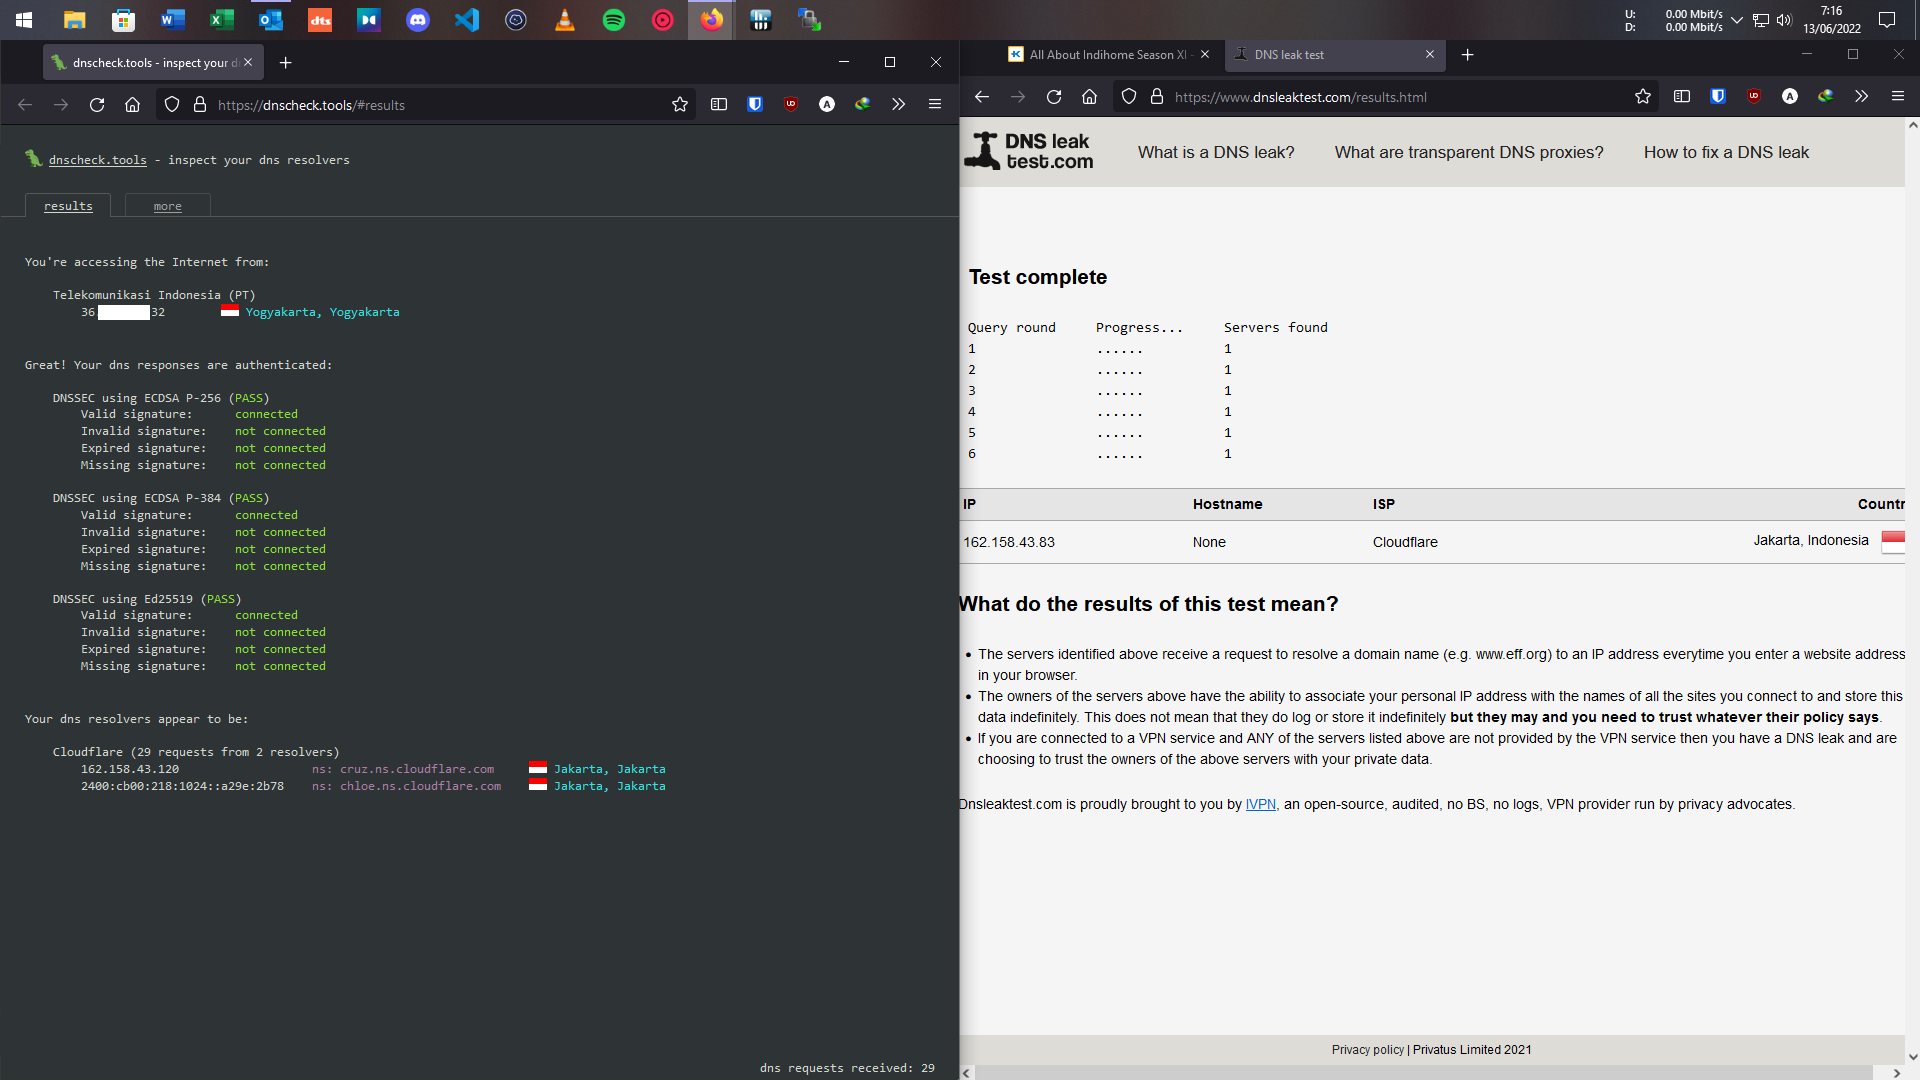1920x1080 pixels.
Task: Click the Yogyakarta, Yogyakarta location link
Action: coord(322,312)
